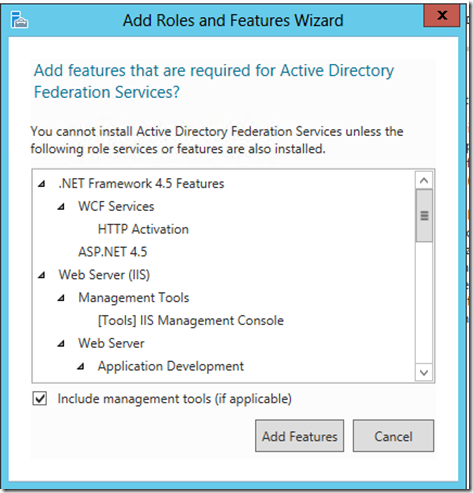473x493 pixels.
Task: Select [Tools] IIS Management Console item
Action: tap(191, 321)
